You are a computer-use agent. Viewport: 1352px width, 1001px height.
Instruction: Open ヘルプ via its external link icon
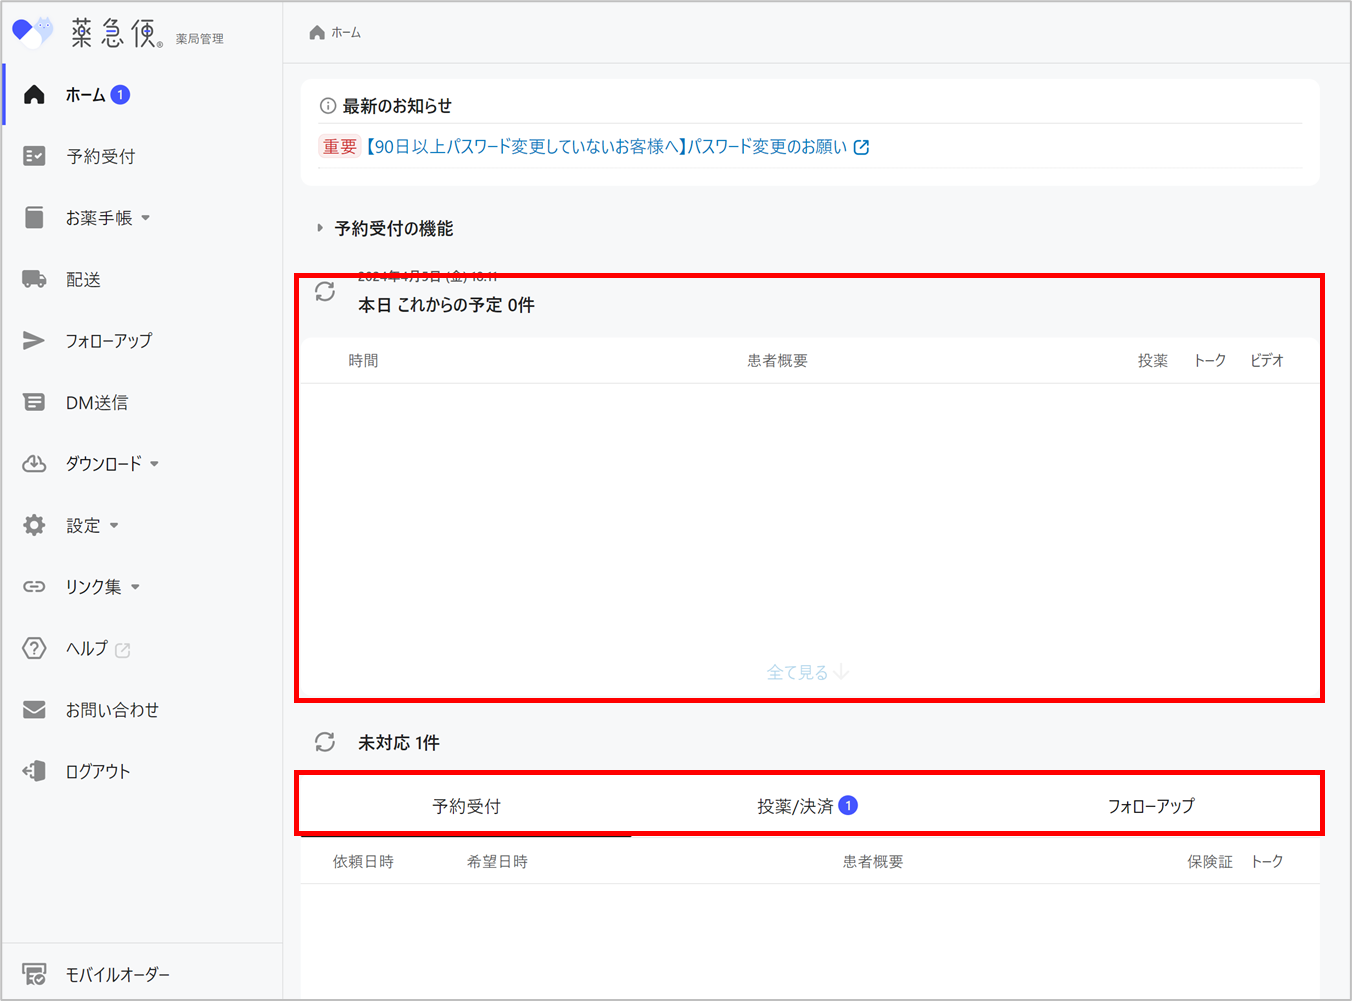click(x=122, y=649)
